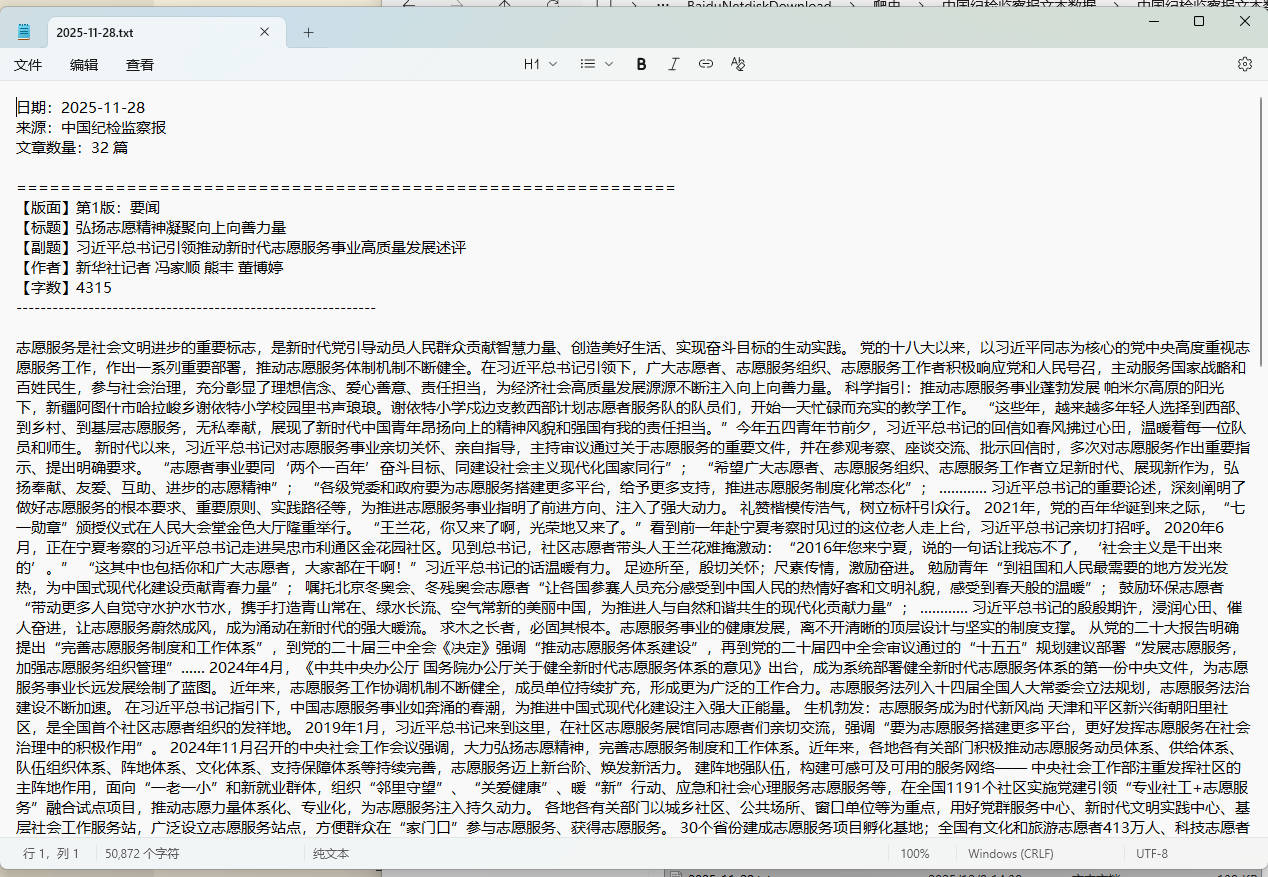
Task: Add a new tab with the plus button
Action: [x=308, y=32]
